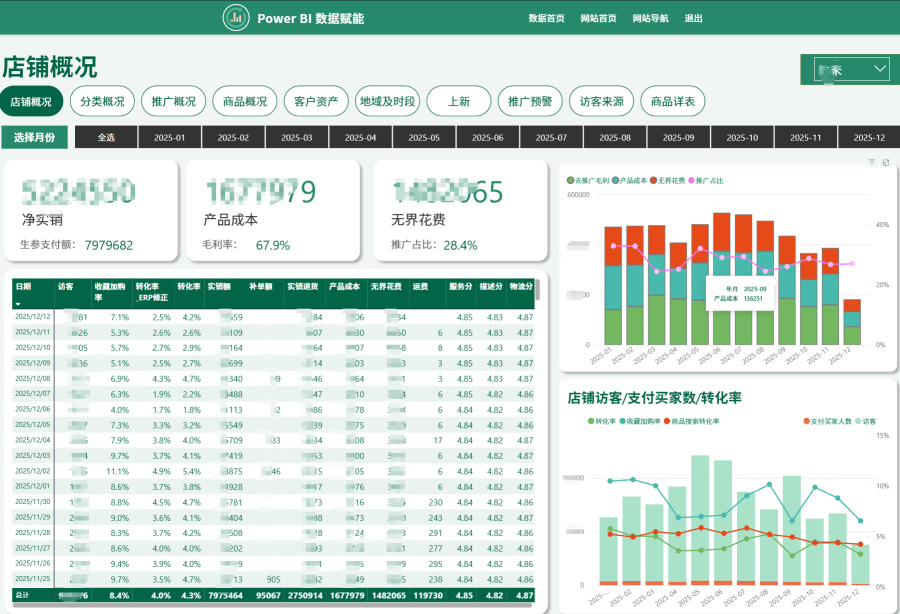This screenshot has width=900, height=614.
Task: Click the 推广占比 pink legend marker
Action: click(x=691, y=181)
